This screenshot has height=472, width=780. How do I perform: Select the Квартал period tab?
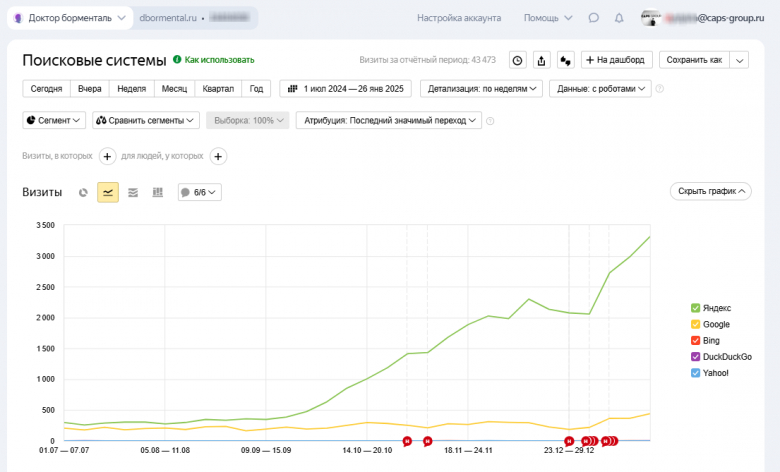click(x=217, y=89)
